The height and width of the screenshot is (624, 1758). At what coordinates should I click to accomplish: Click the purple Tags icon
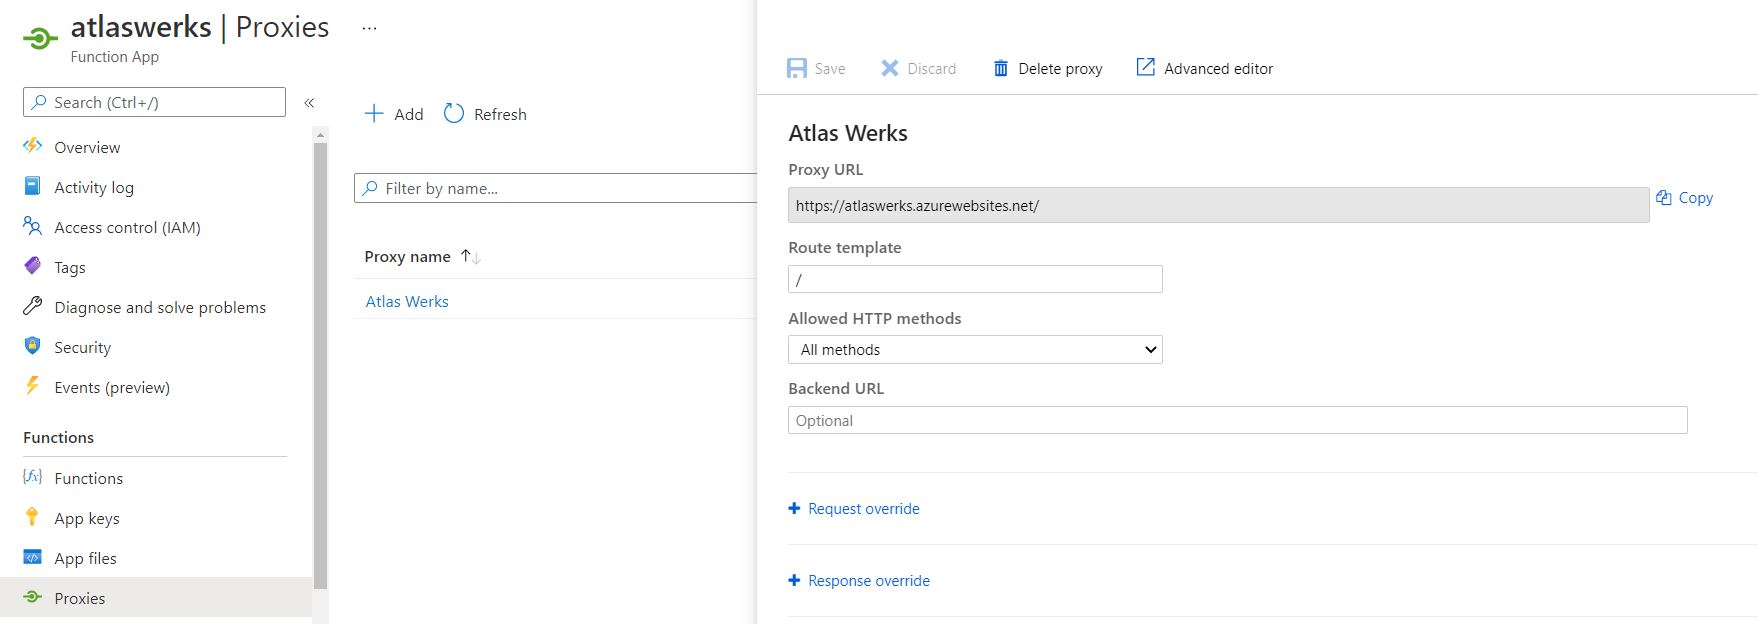tap(33, 266)
